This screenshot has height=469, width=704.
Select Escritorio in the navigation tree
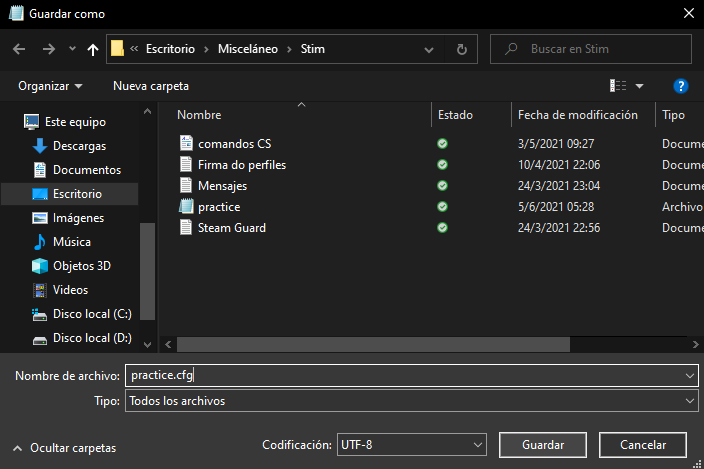76,194
